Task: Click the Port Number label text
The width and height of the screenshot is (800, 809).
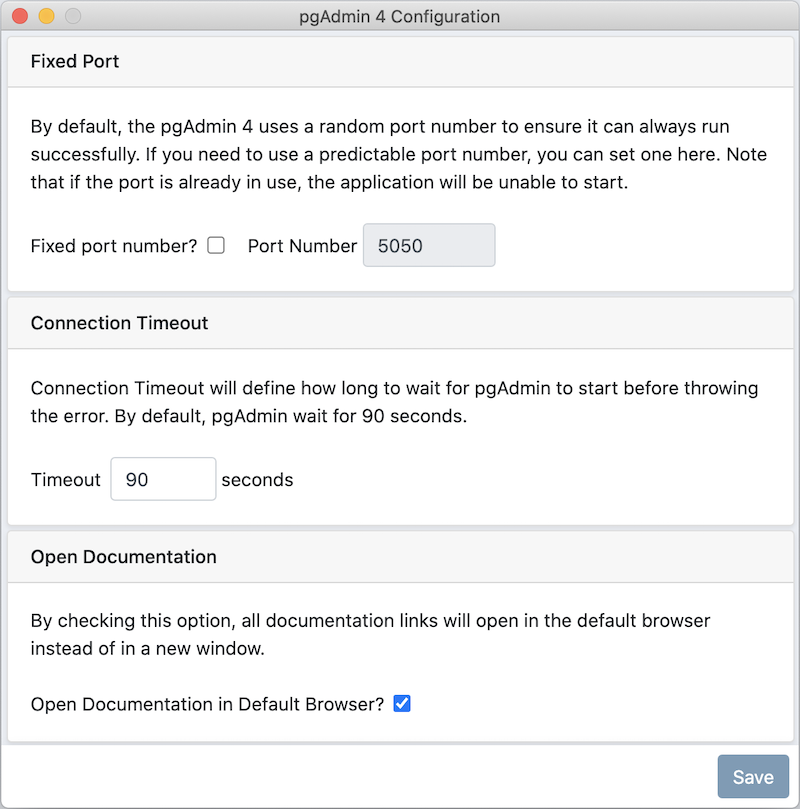Action: (x=301, y=245)
